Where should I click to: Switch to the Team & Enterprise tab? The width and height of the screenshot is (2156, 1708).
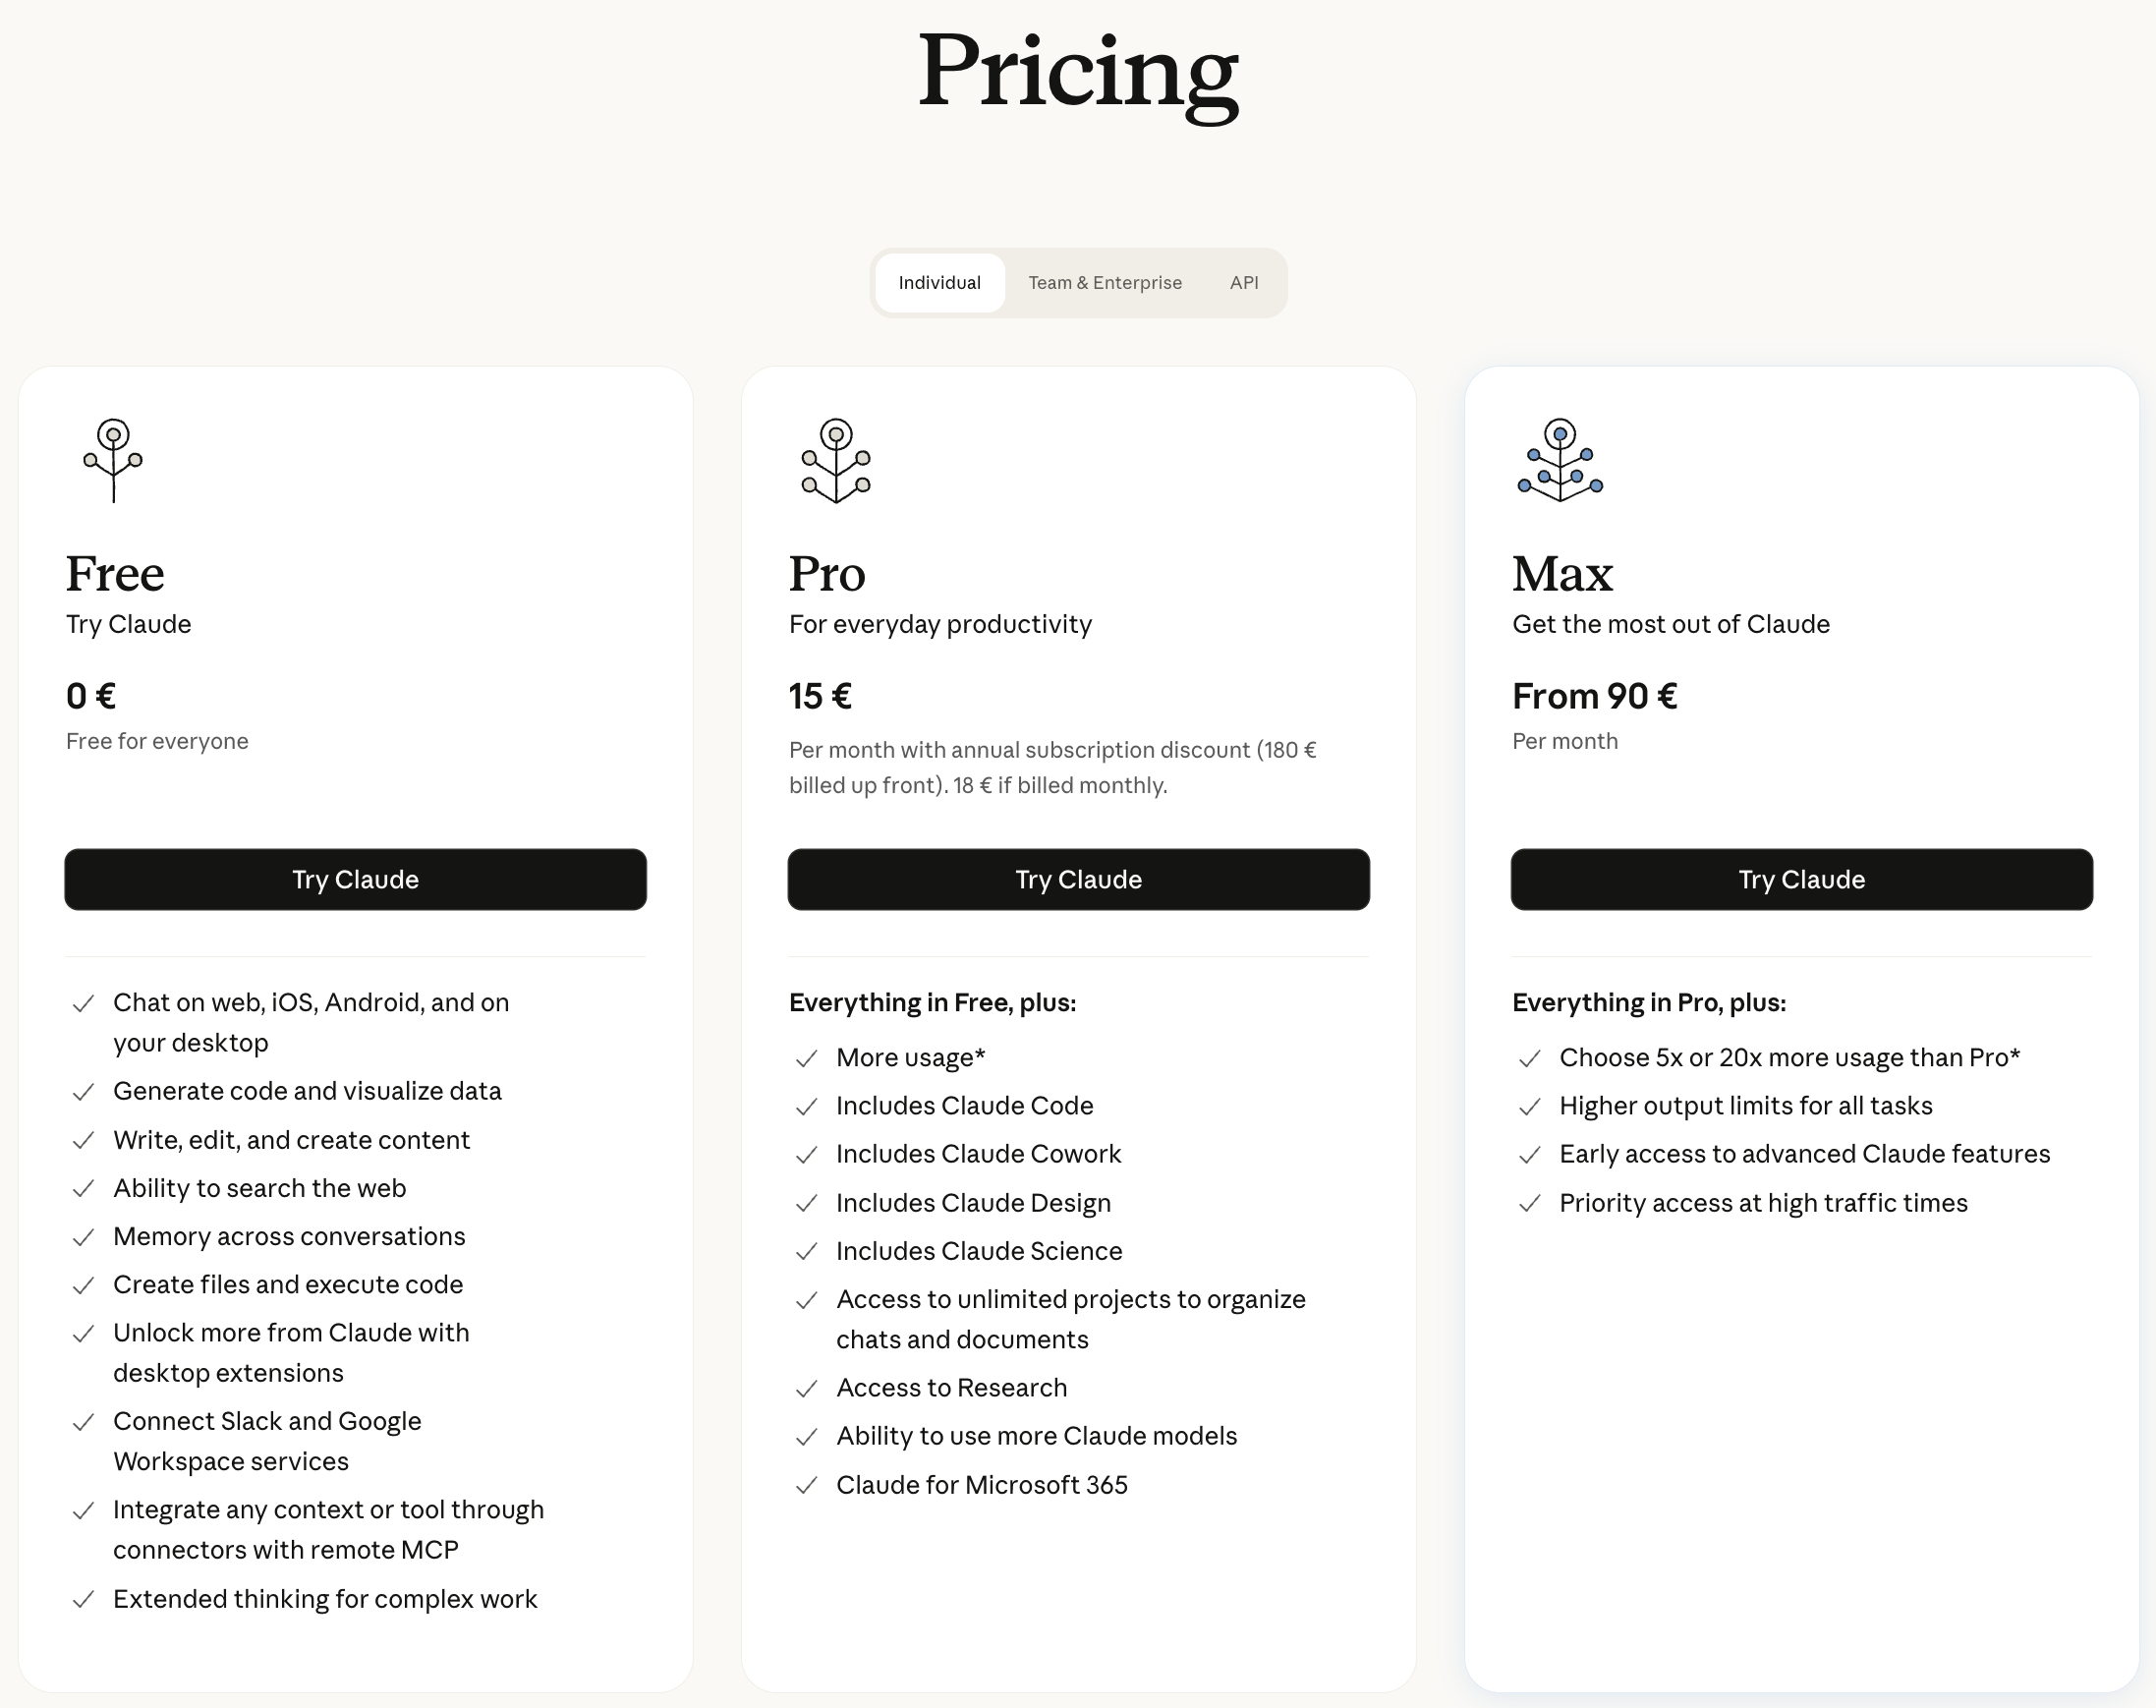tap(1105, 283)
